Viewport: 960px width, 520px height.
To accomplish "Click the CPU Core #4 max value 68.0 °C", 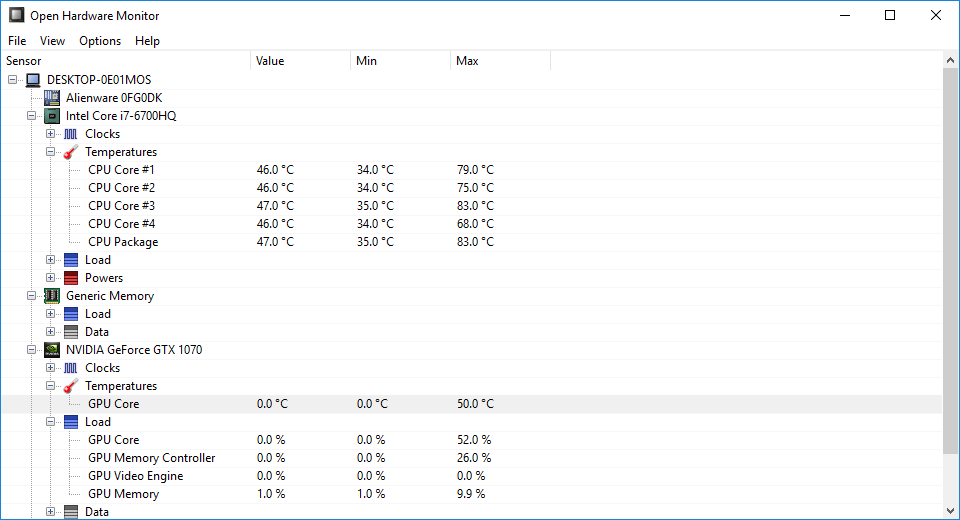I will [x=475, y=224].
